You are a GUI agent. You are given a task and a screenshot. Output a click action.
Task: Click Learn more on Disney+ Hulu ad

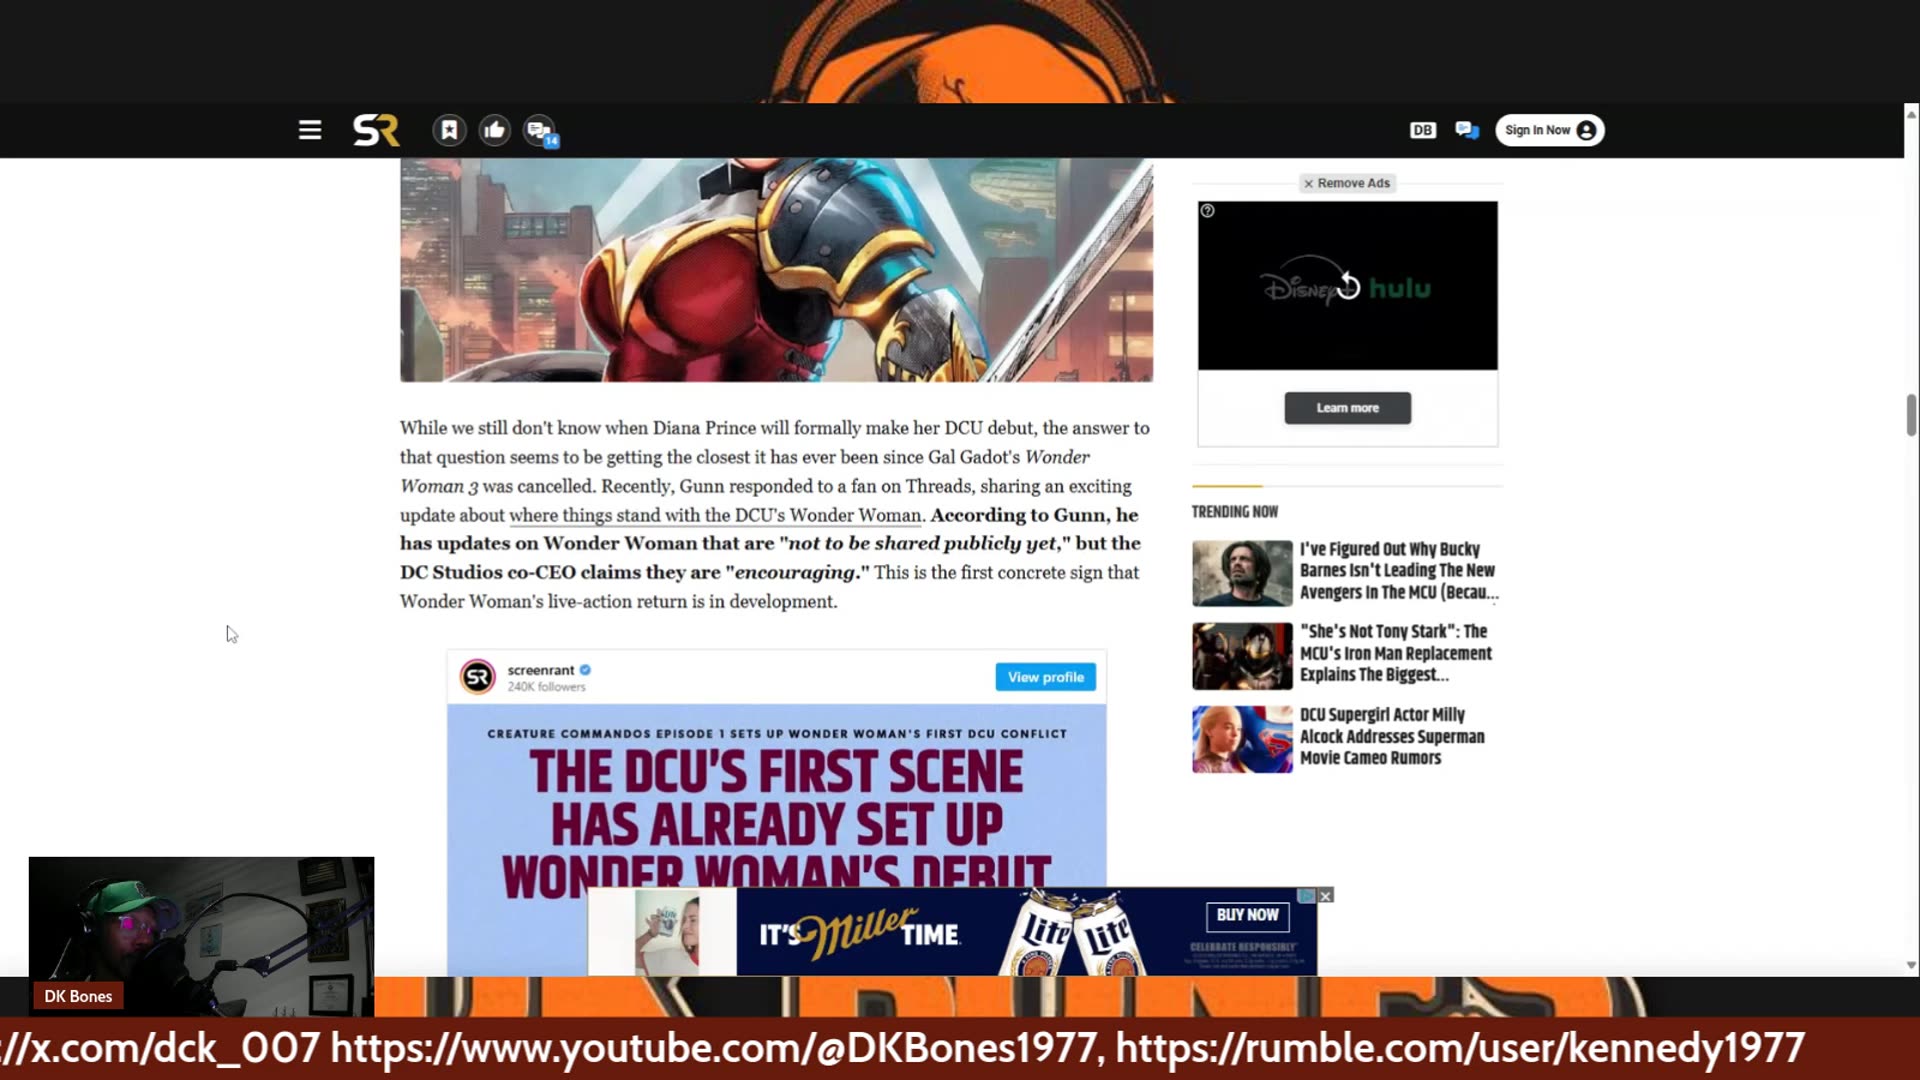click(1348, 408)
